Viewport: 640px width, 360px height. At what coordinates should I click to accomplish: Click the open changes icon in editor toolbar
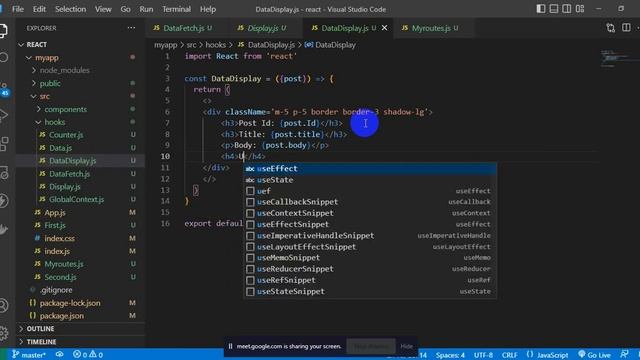point(611,28)
